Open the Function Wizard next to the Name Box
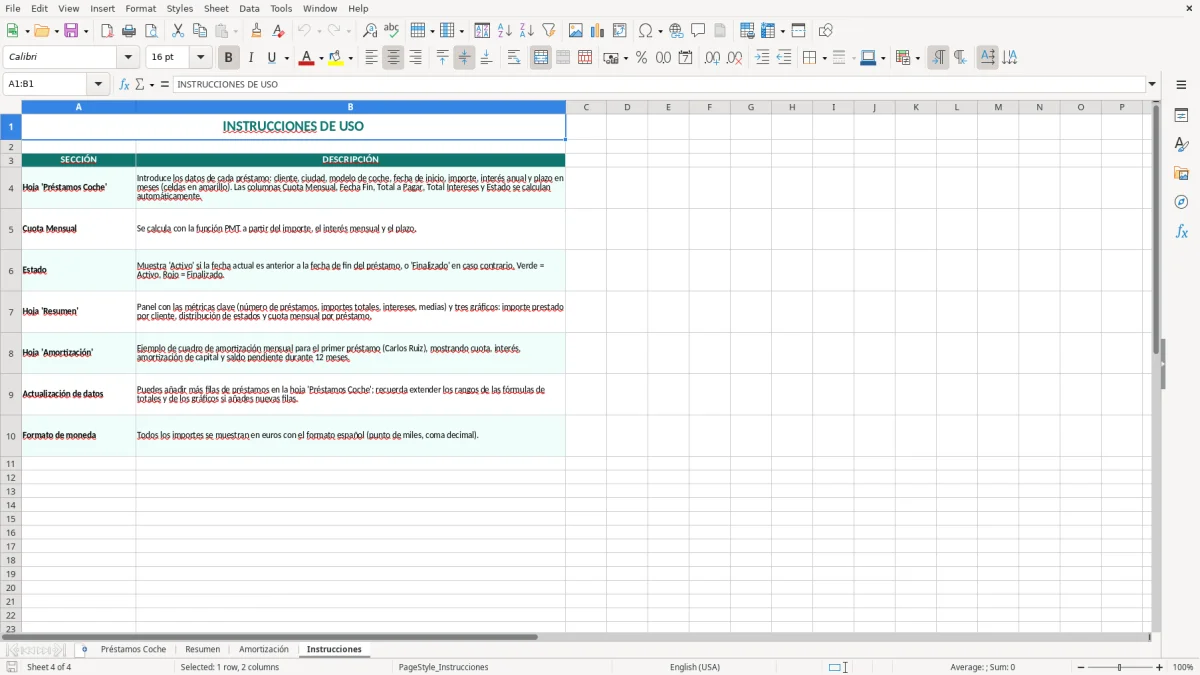The height and width of the screenshot is (675, 1200). [125, 85]
